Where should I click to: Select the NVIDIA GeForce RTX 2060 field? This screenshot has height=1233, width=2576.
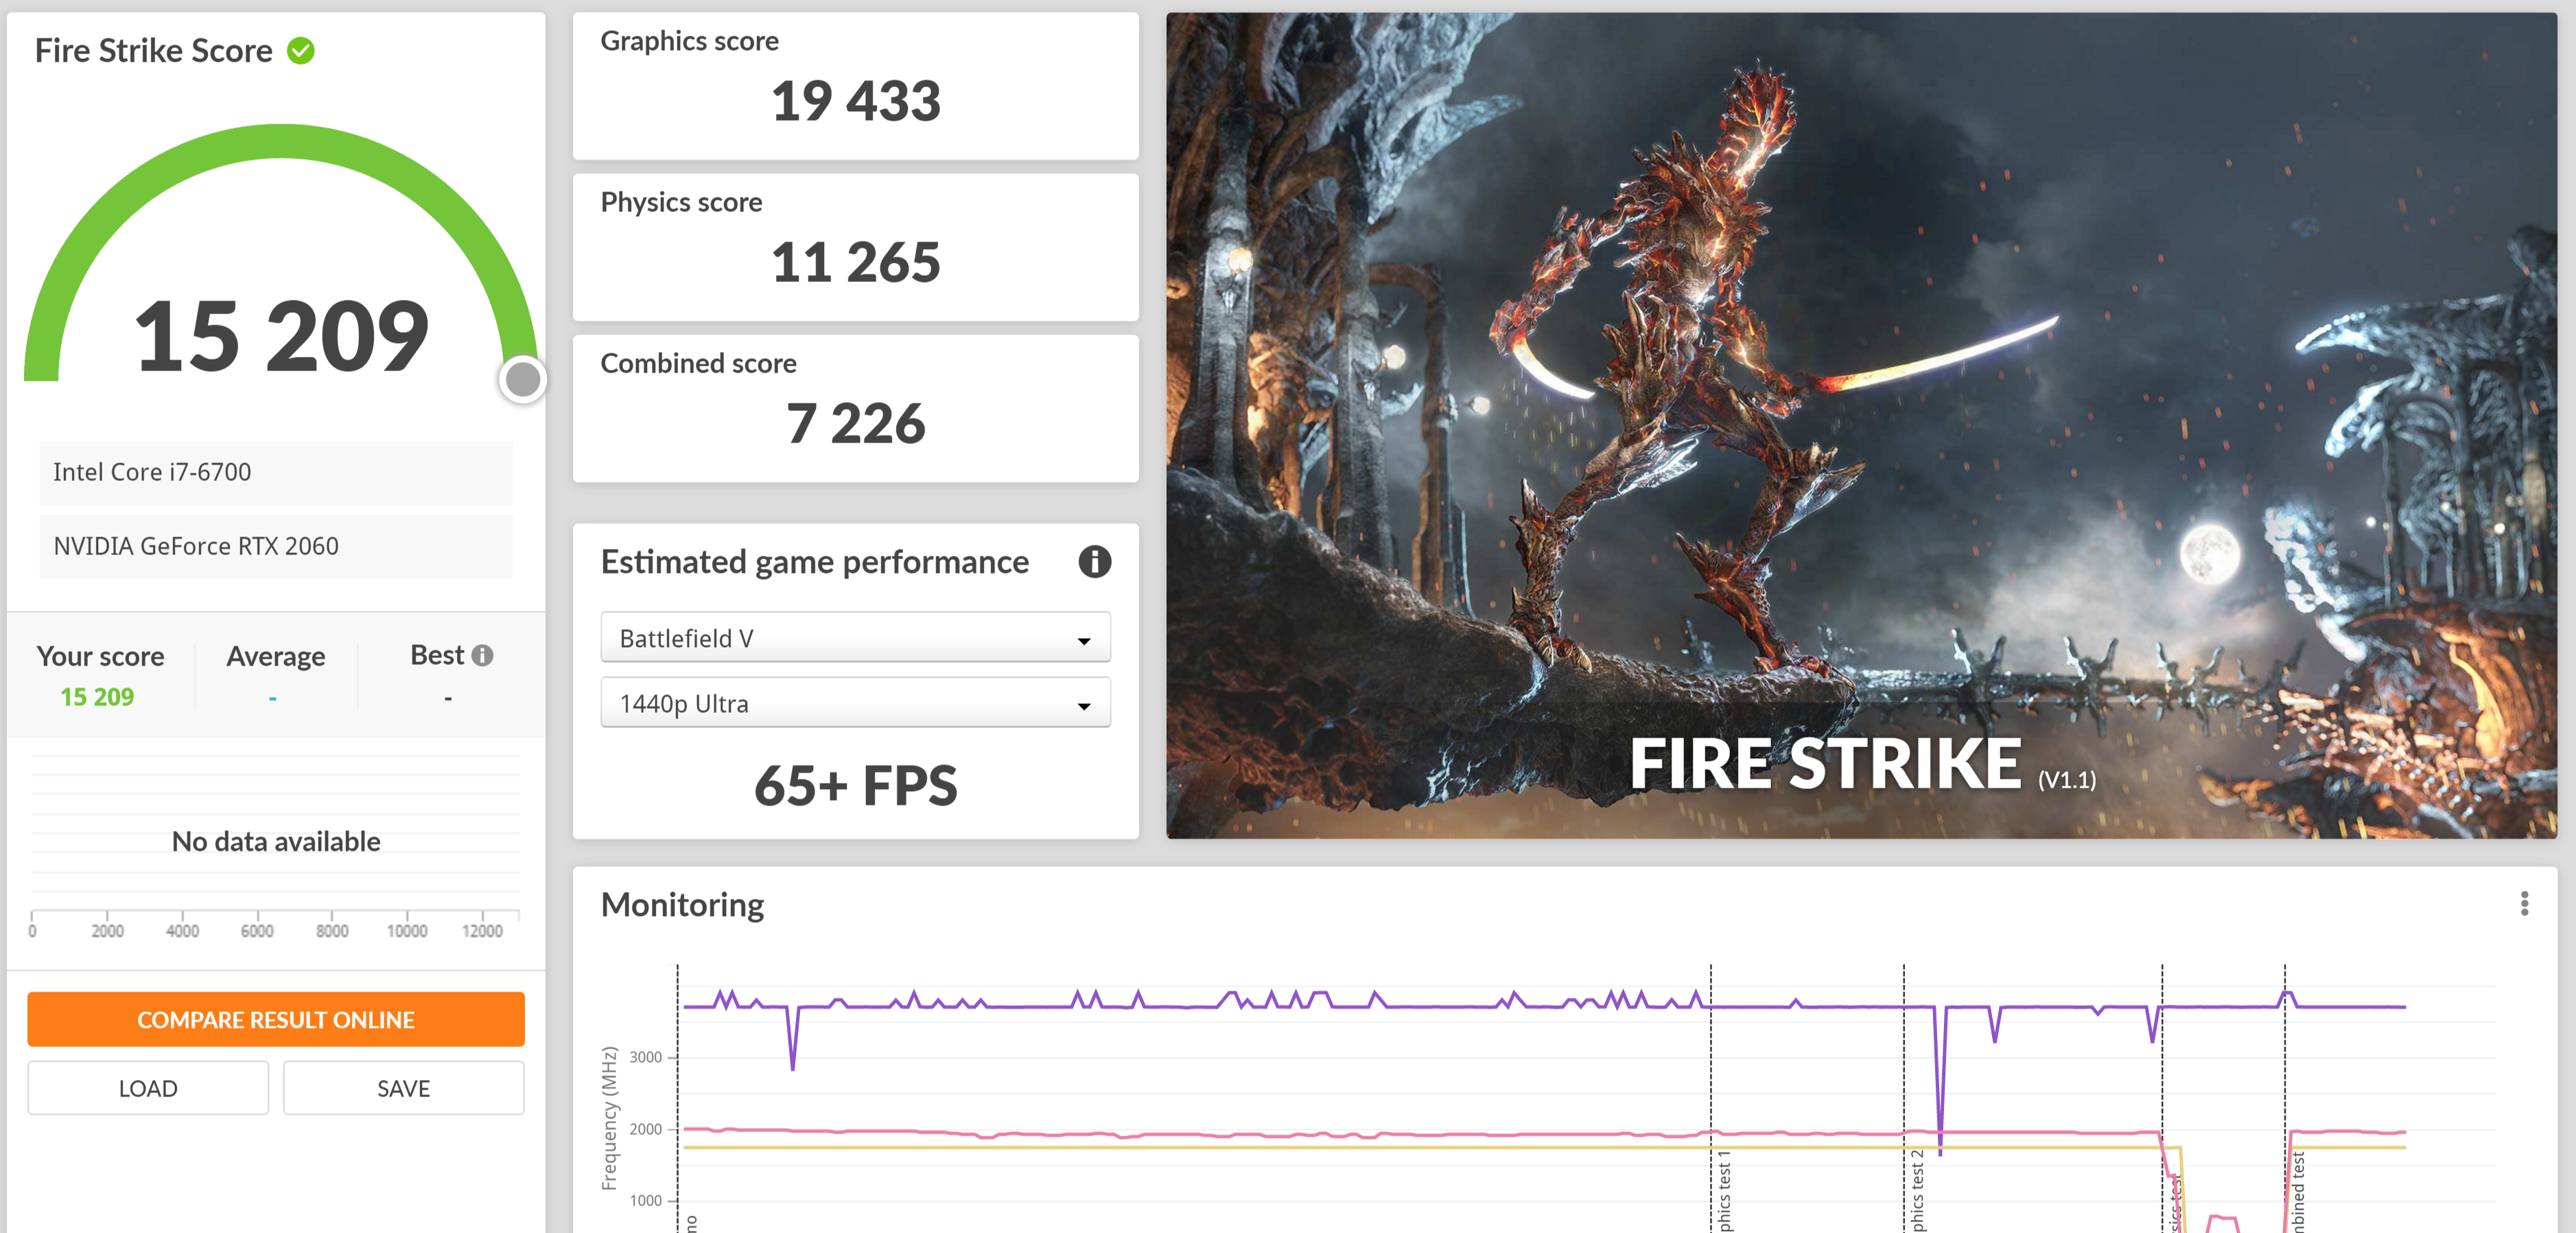click(x=275, y=546)
